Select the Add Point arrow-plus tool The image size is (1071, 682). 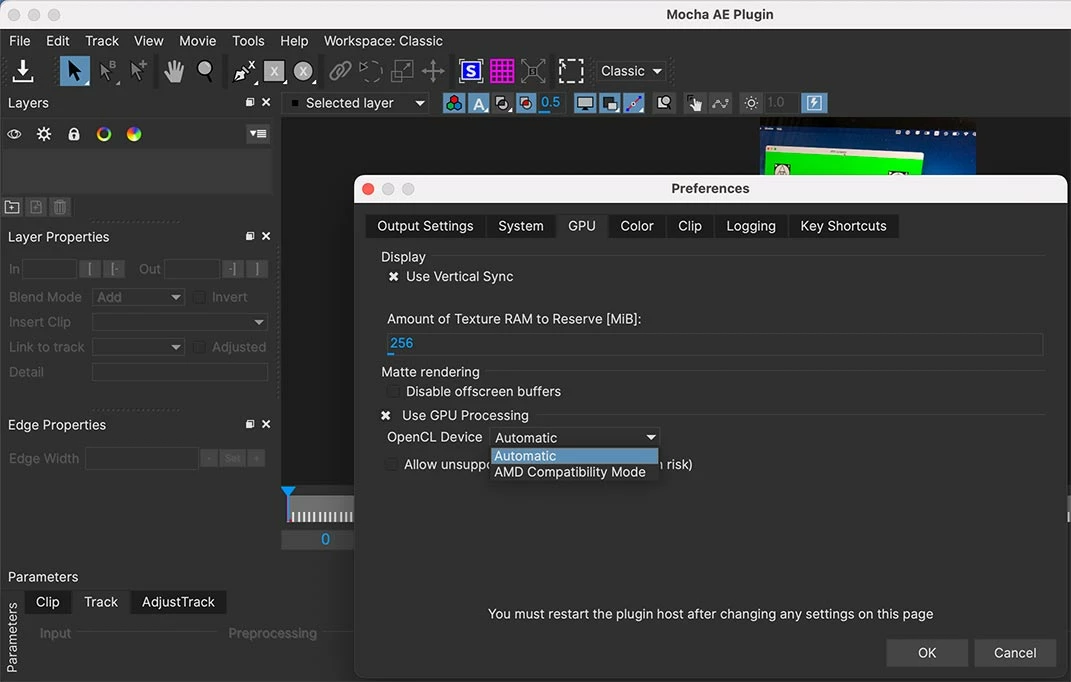[138, 70]
